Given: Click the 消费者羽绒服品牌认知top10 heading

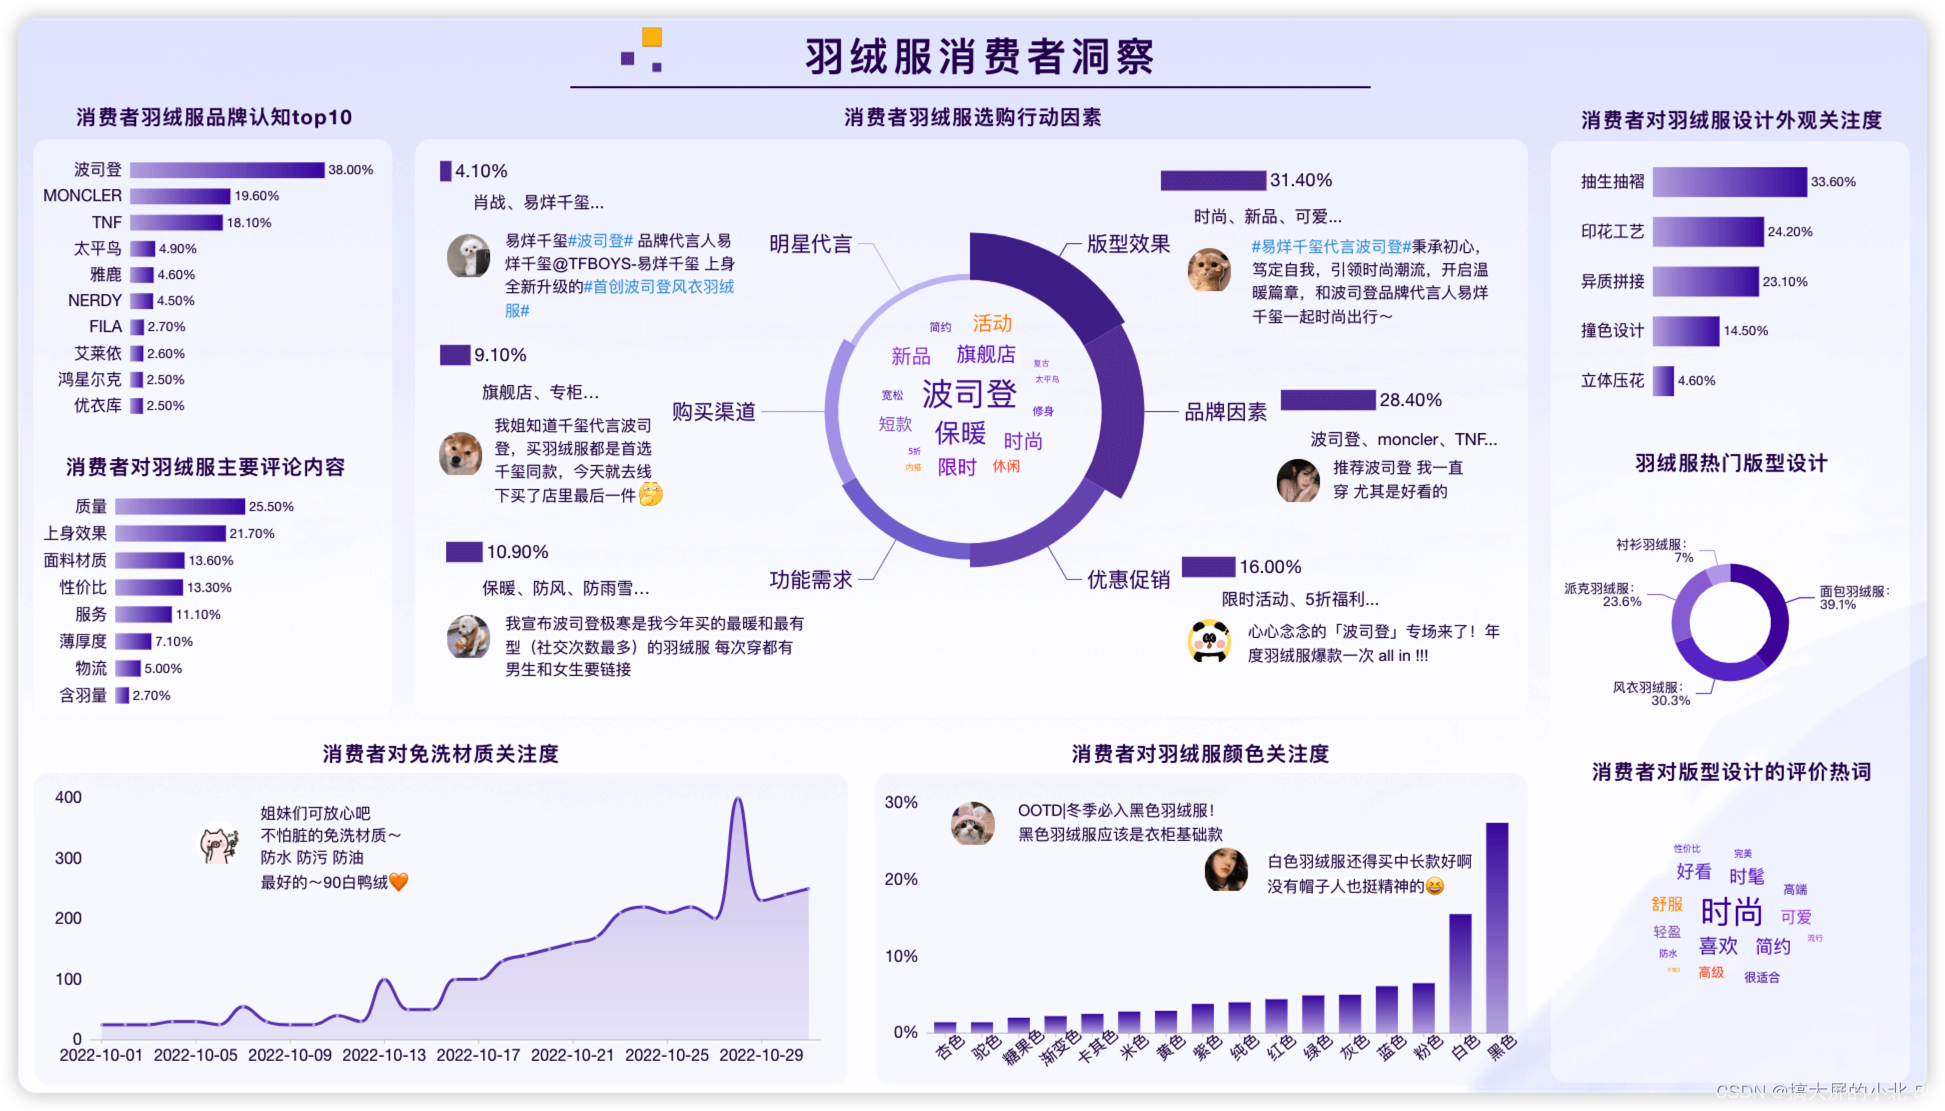Looking at the screenshot, I should [214, 117].
